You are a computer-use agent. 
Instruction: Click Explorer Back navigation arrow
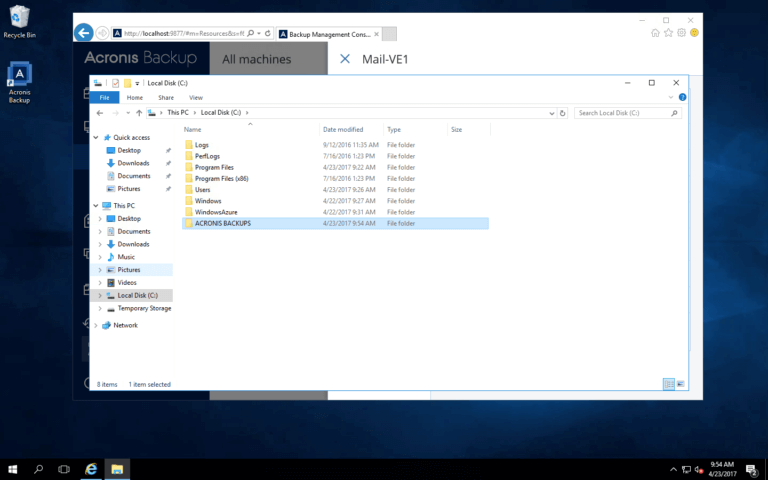pos(100,113)
